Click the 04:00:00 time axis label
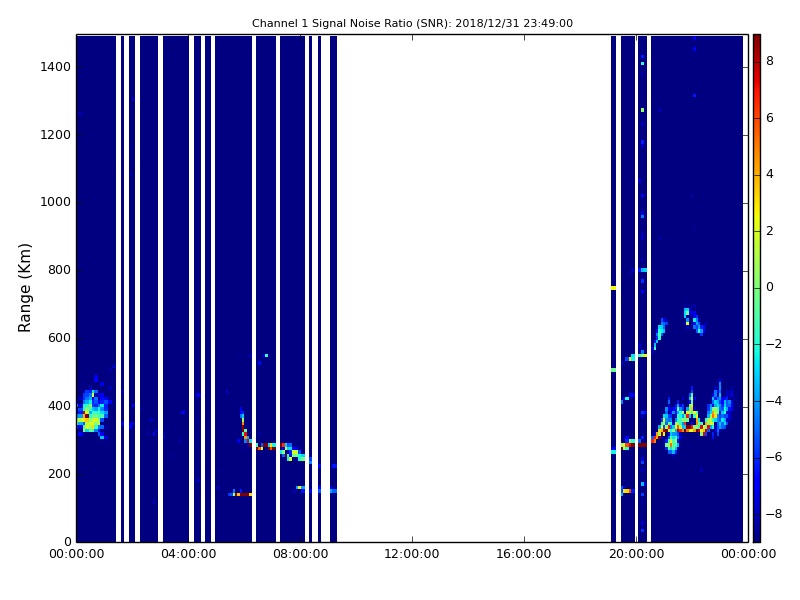Viewport: 800px width, 600px height. coord(189,554)
